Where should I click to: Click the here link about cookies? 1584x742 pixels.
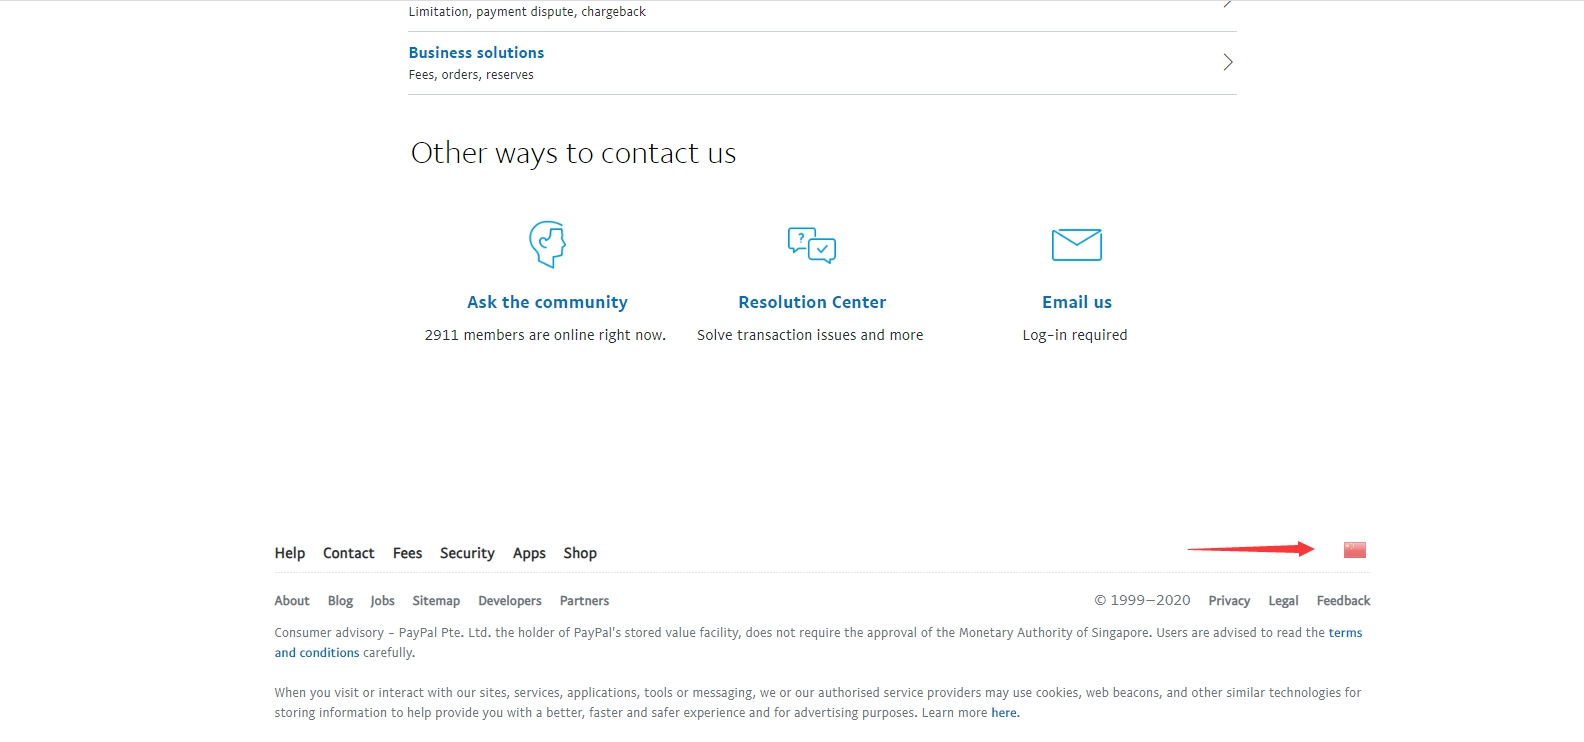coord(1004,712)
